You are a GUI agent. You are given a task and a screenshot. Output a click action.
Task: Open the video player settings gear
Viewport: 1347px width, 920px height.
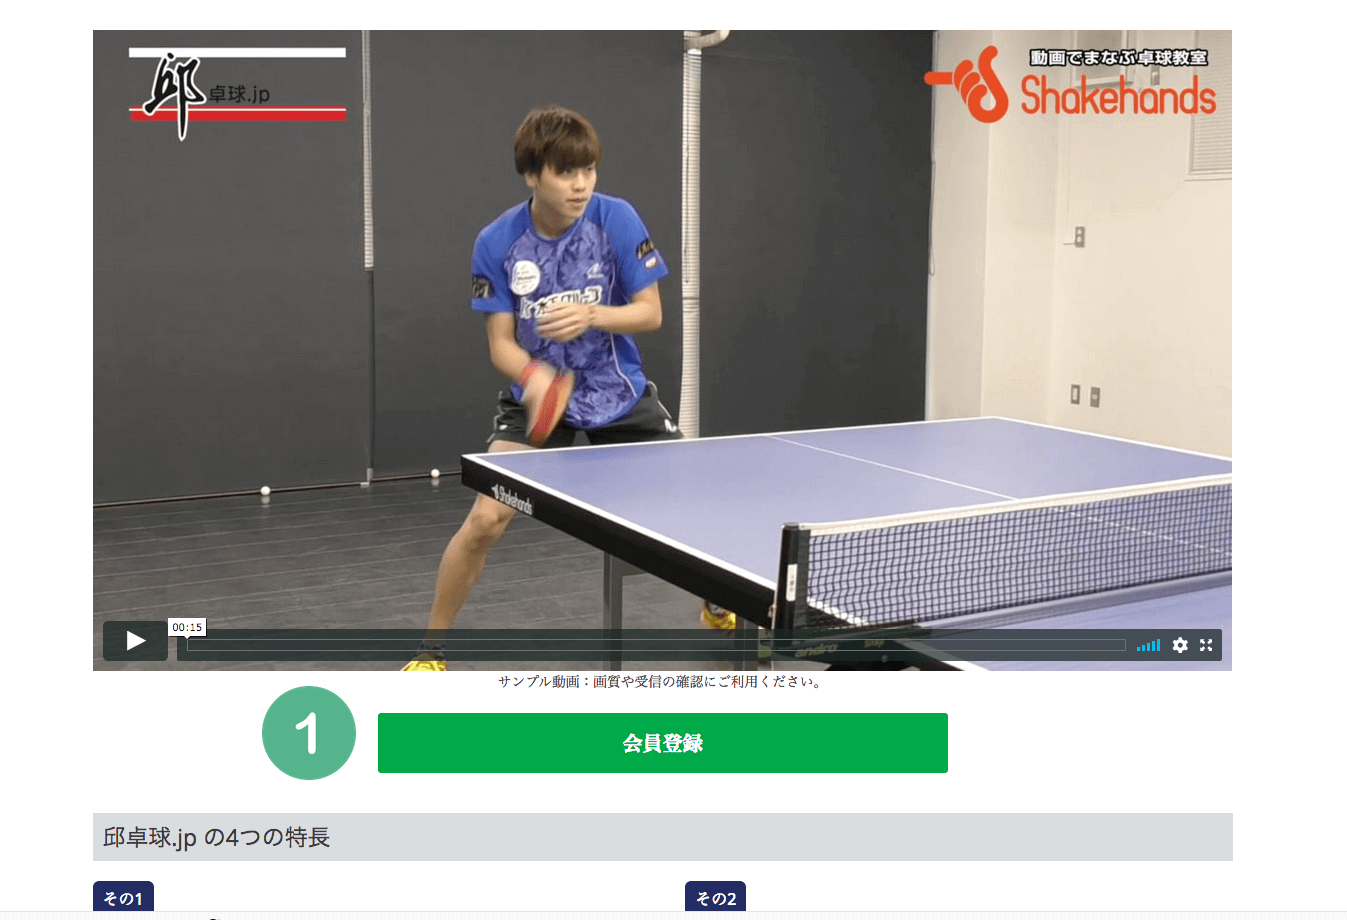point(1180,645)
